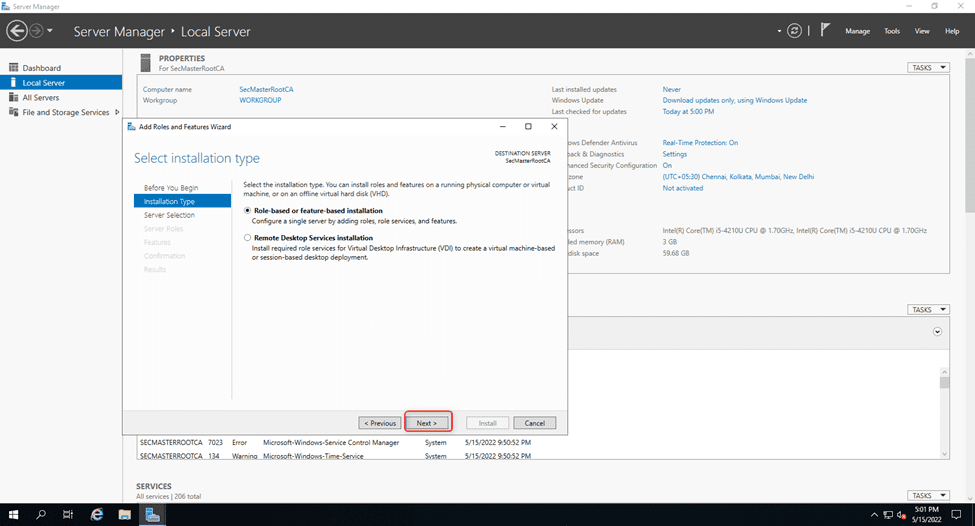Screen dimensions: 975x526
Task: Open File Explorer from the taskbar
Action: coord(124,515)
